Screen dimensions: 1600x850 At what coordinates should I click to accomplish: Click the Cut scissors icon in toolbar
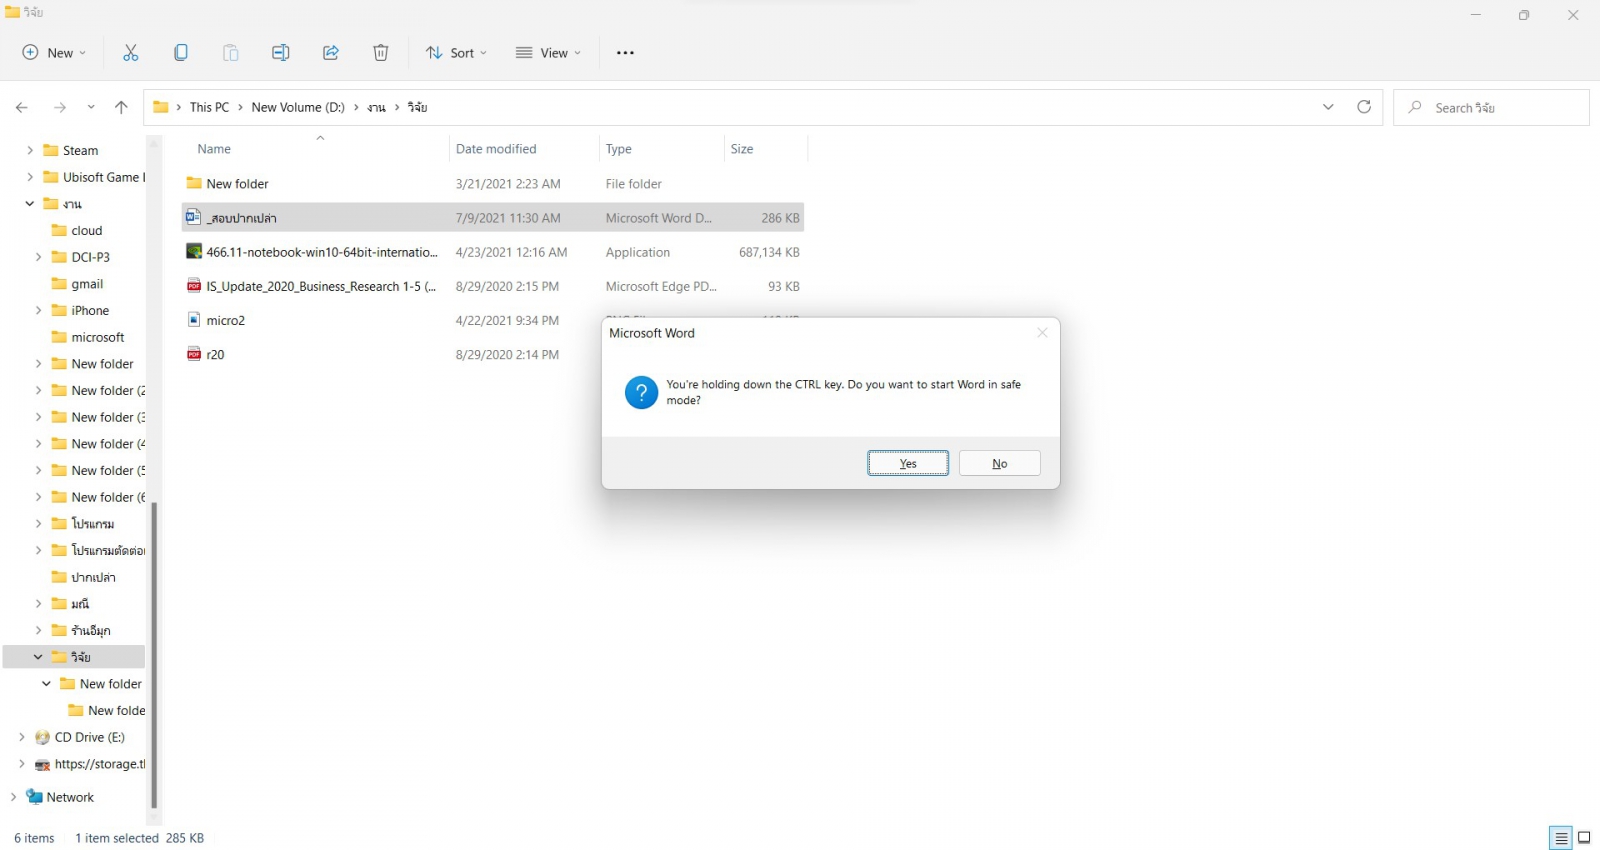coord(131,53)
